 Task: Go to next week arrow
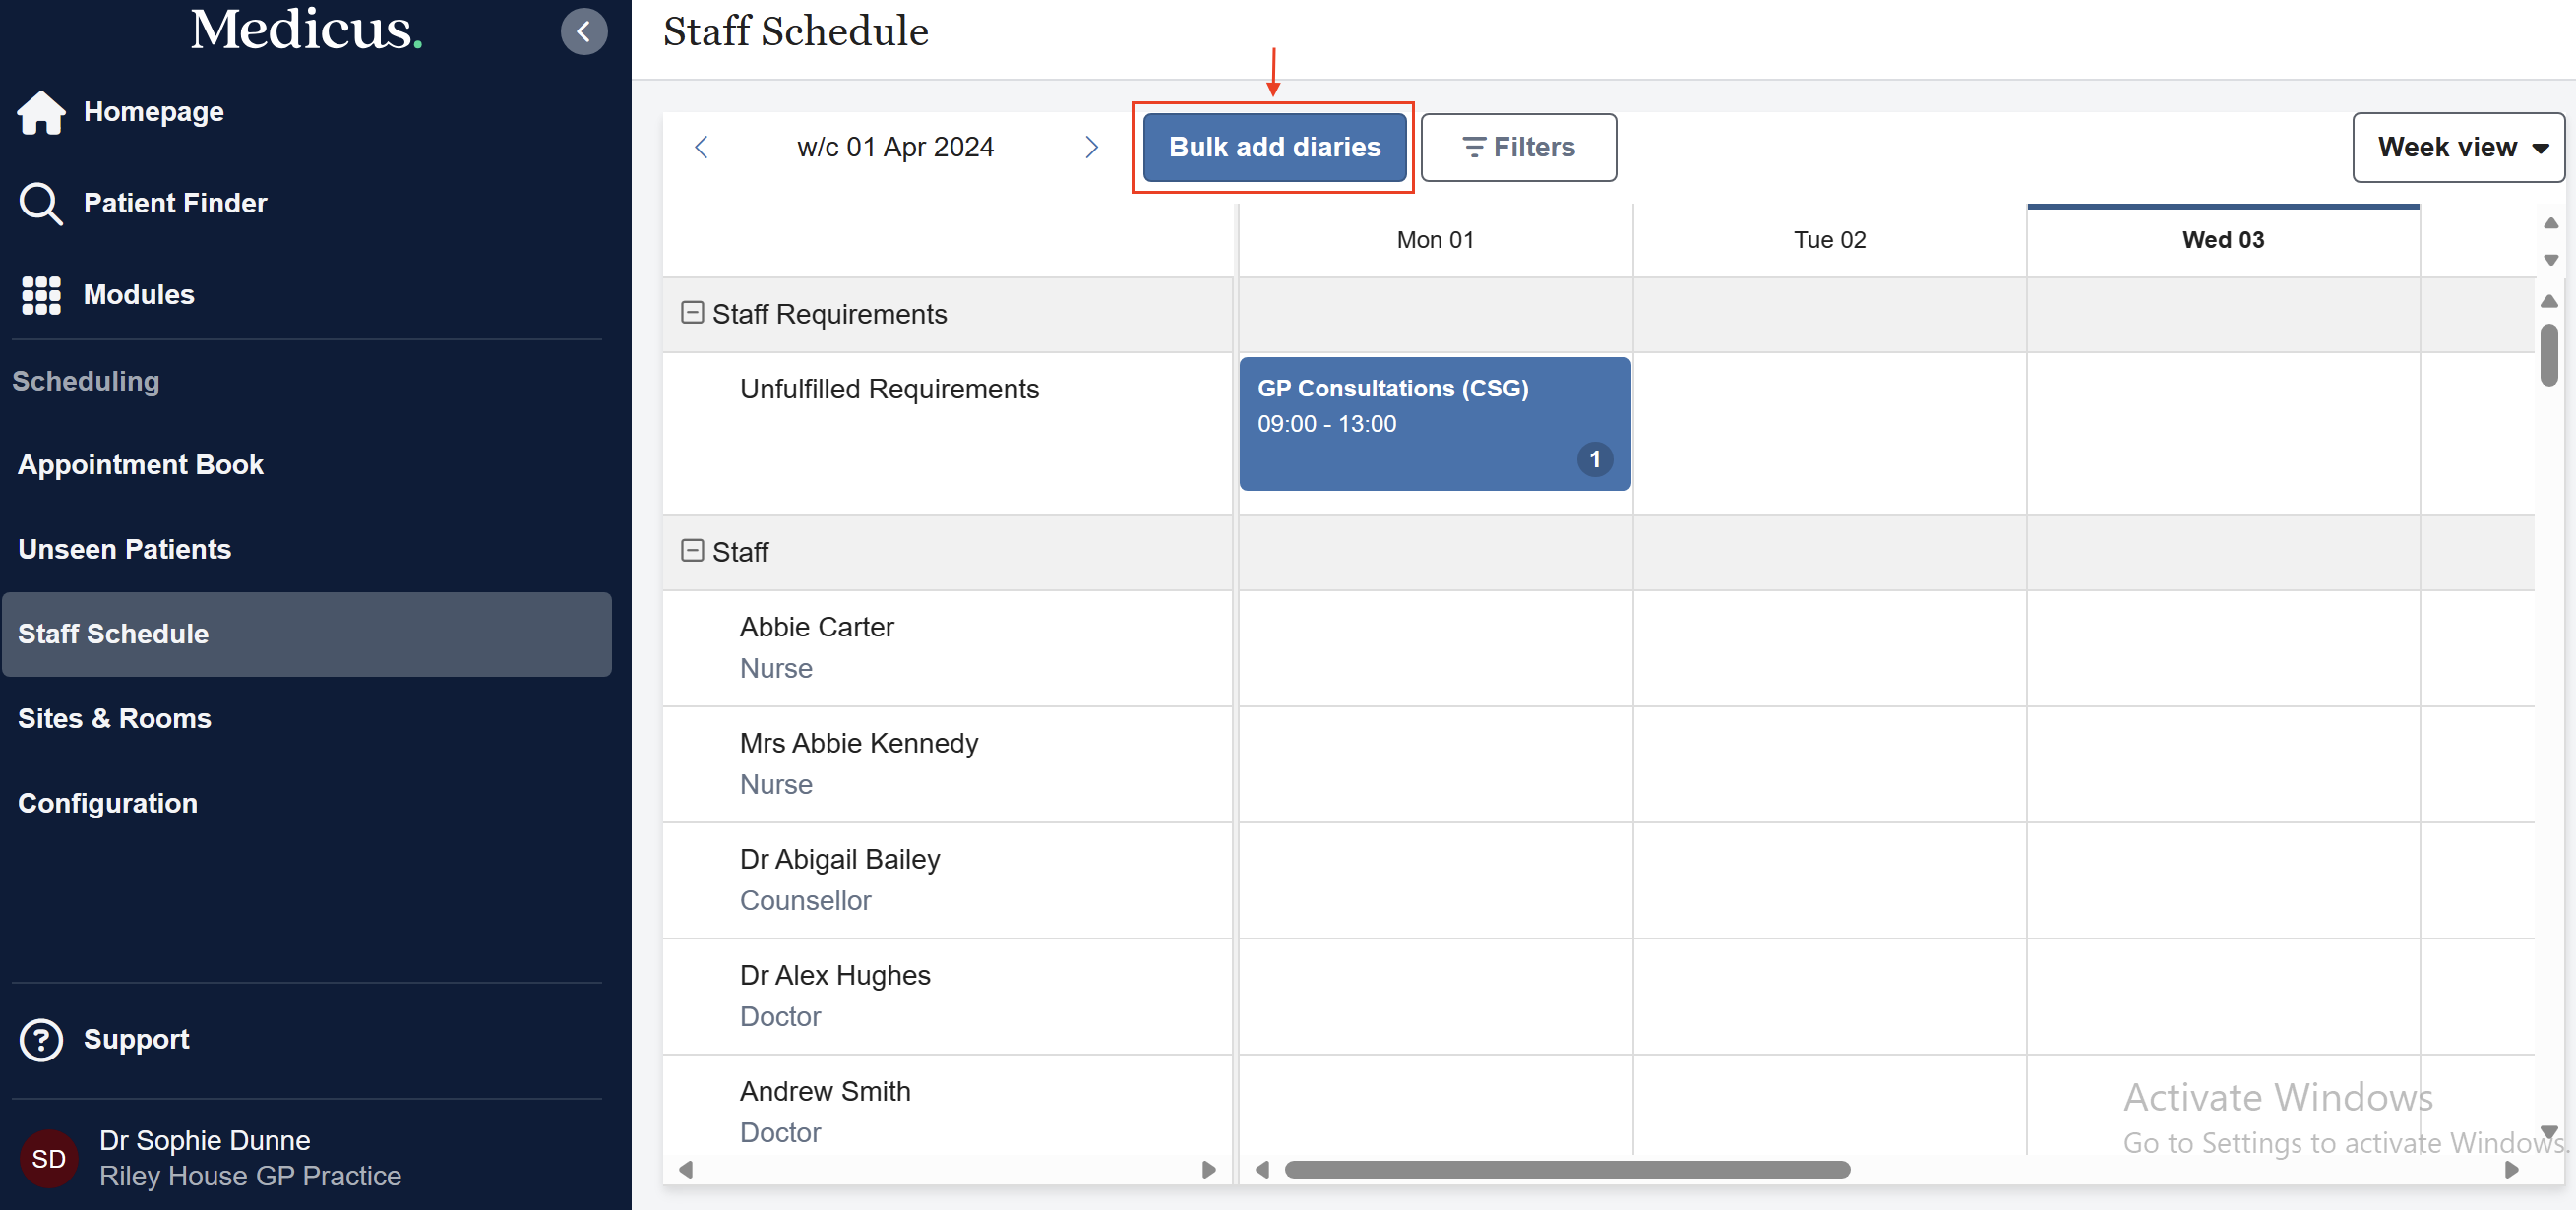click(x=1091, y=147)
